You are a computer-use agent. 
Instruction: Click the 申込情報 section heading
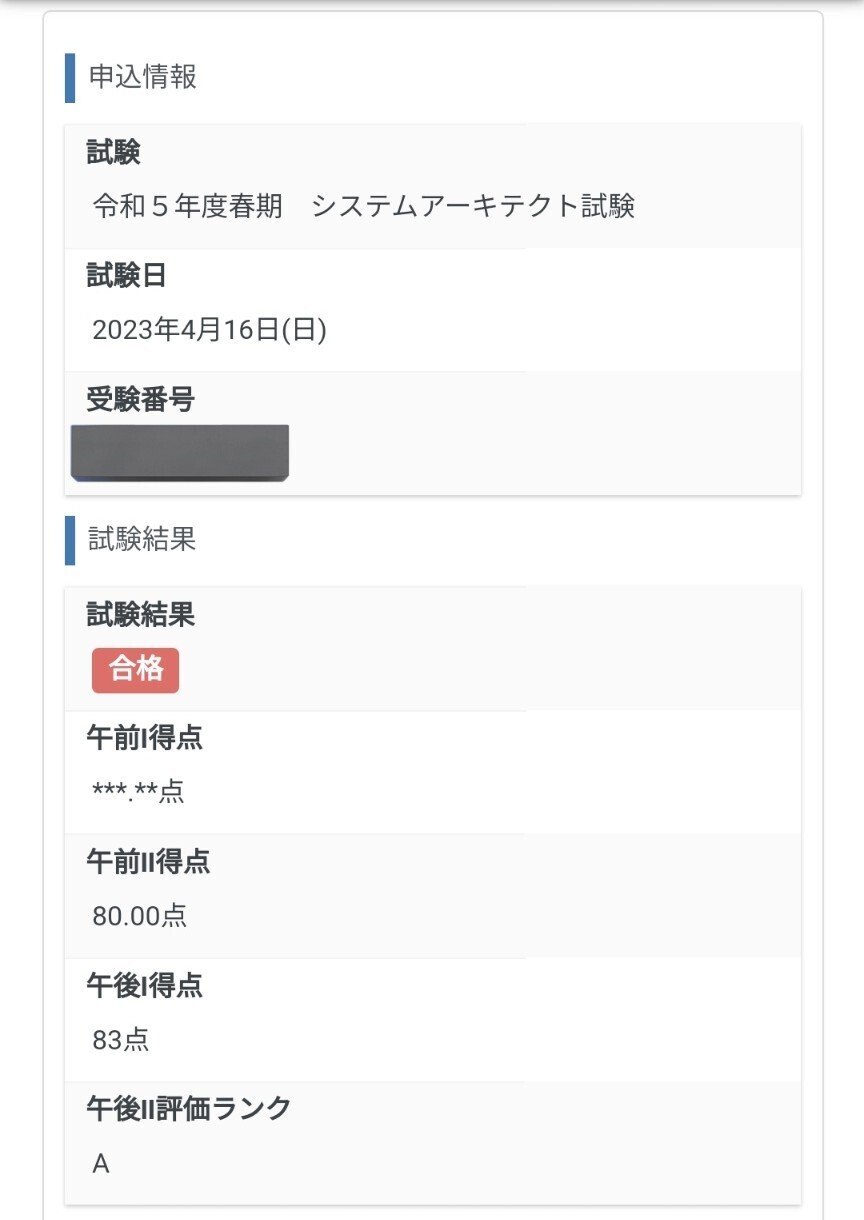[x=143, y=77]
